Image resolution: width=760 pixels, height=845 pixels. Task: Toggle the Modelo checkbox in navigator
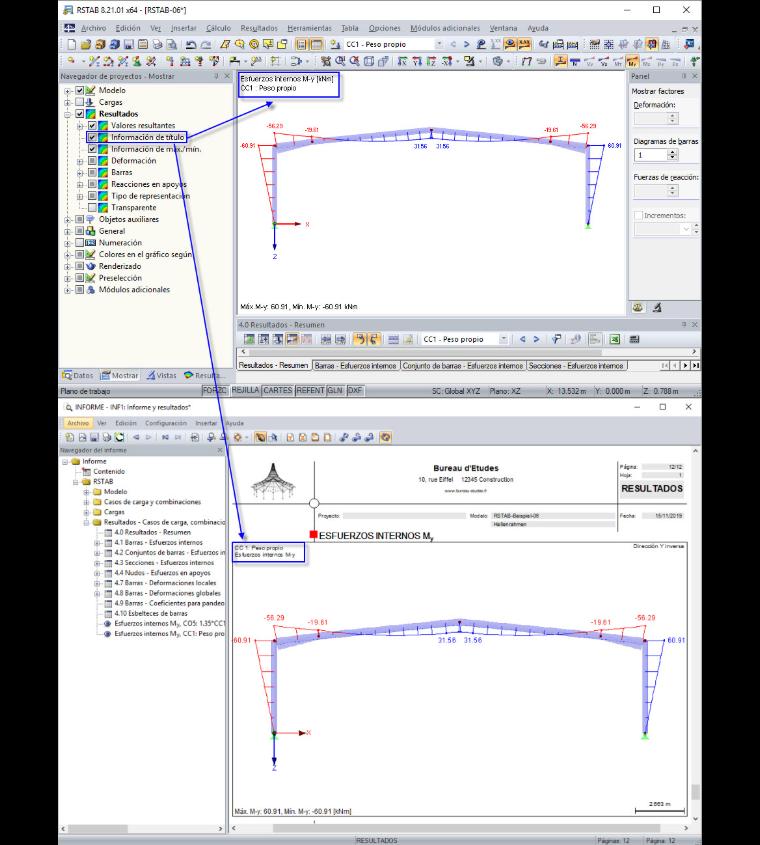[x=80, y=90]
